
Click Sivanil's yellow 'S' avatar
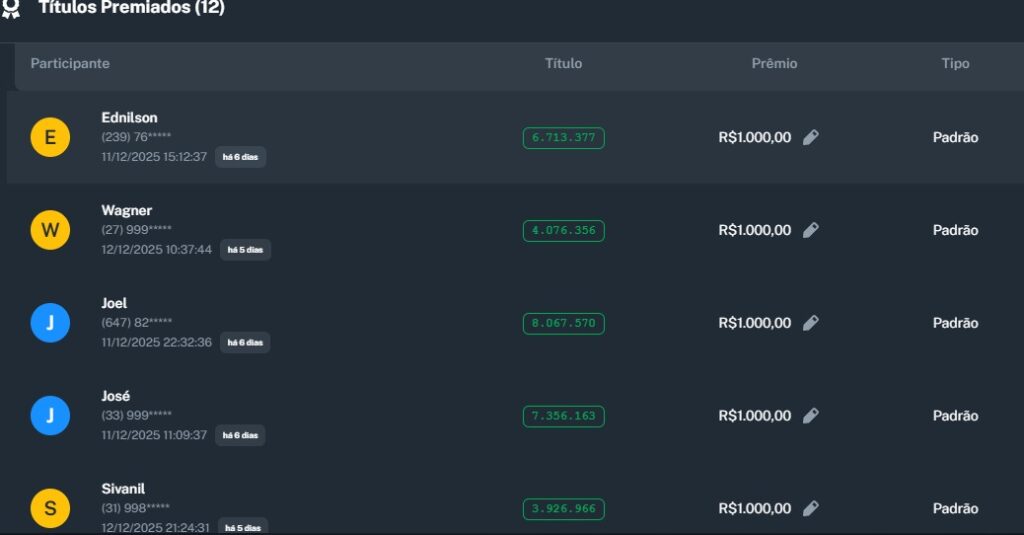tap(50, 509)
